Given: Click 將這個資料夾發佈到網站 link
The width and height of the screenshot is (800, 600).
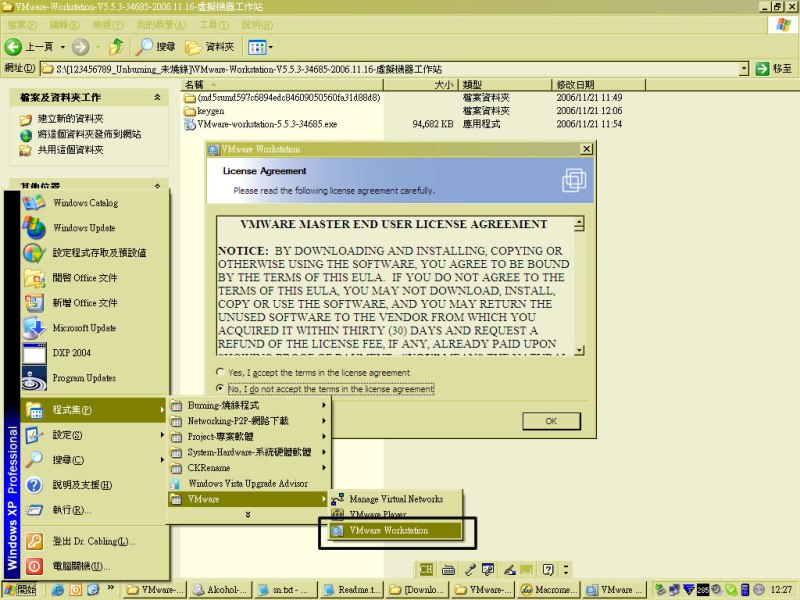Looking at the screenshot, I should click(x=89, y=134).
